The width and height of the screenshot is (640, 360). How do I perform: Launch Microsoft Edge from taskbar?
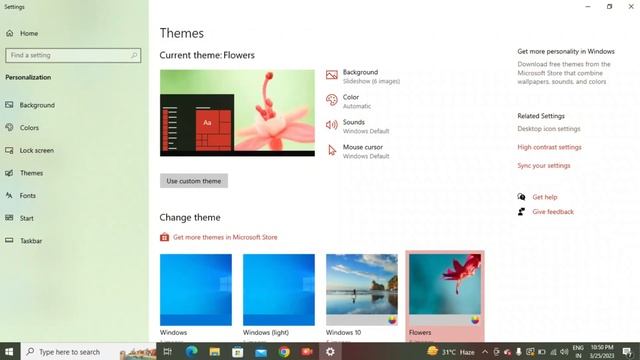point(191,351)
